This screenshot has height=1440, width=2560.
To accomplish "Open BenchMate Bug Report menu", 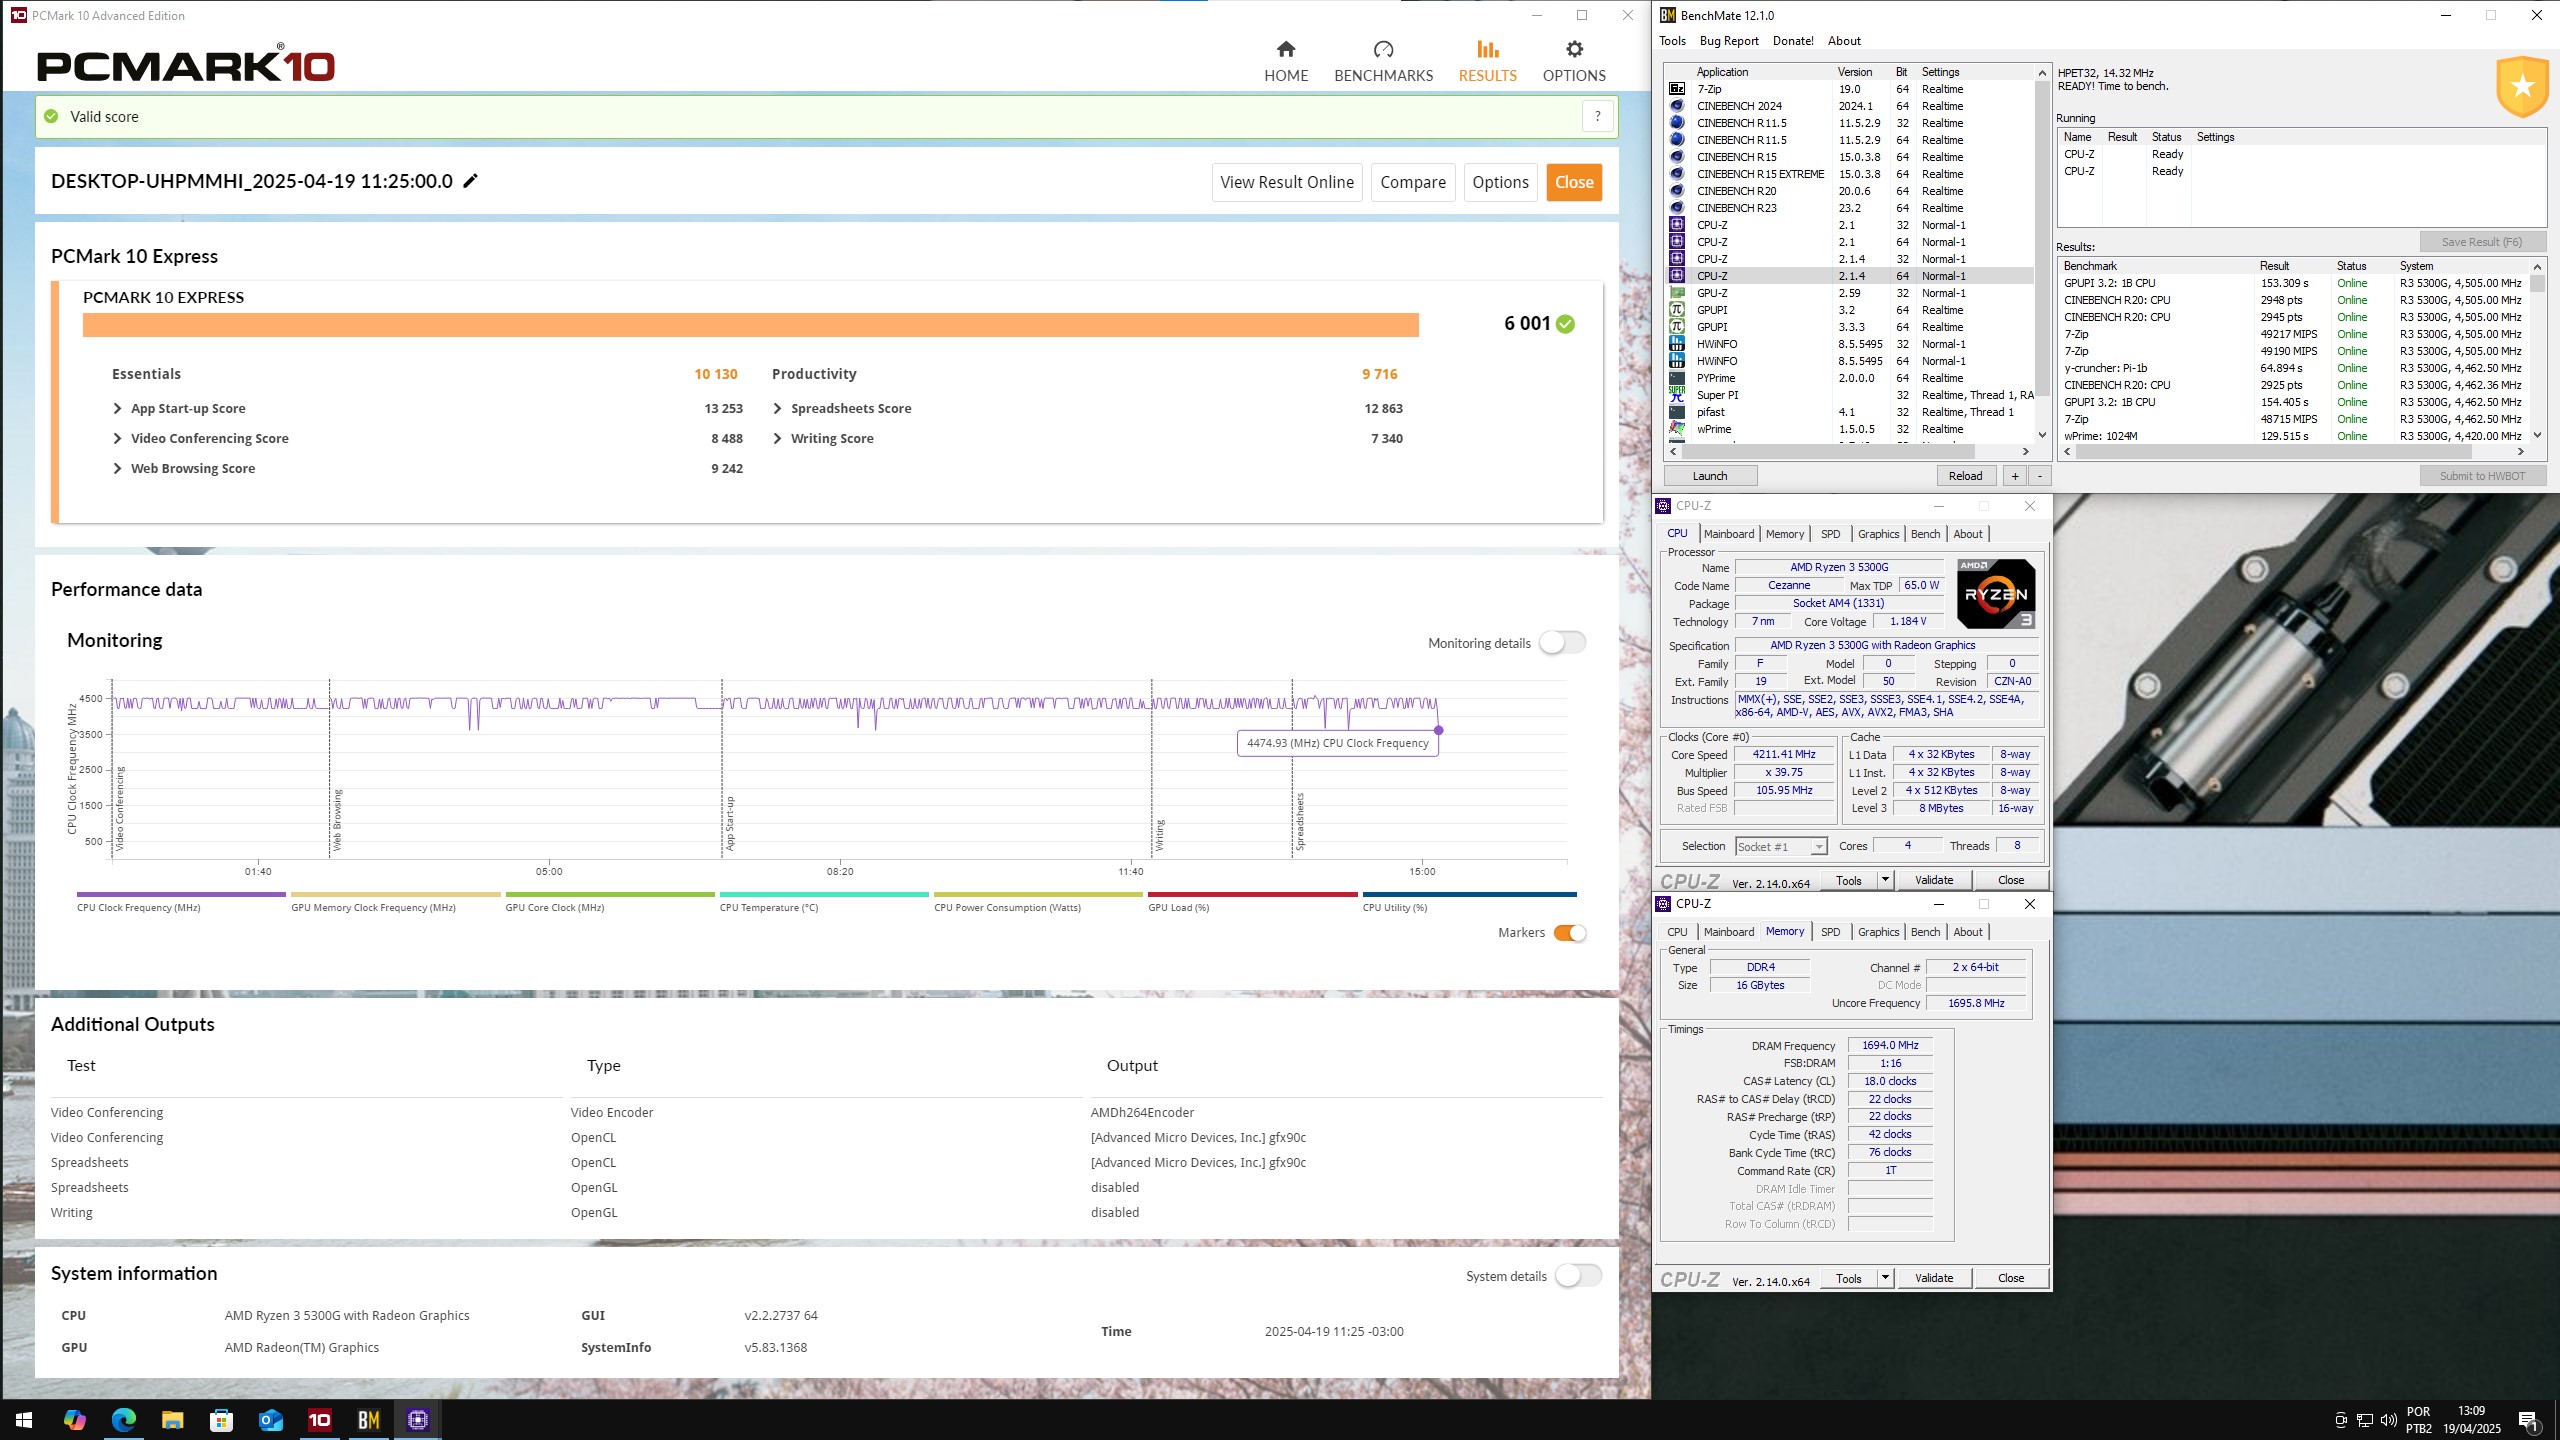I will [1729, 41].
